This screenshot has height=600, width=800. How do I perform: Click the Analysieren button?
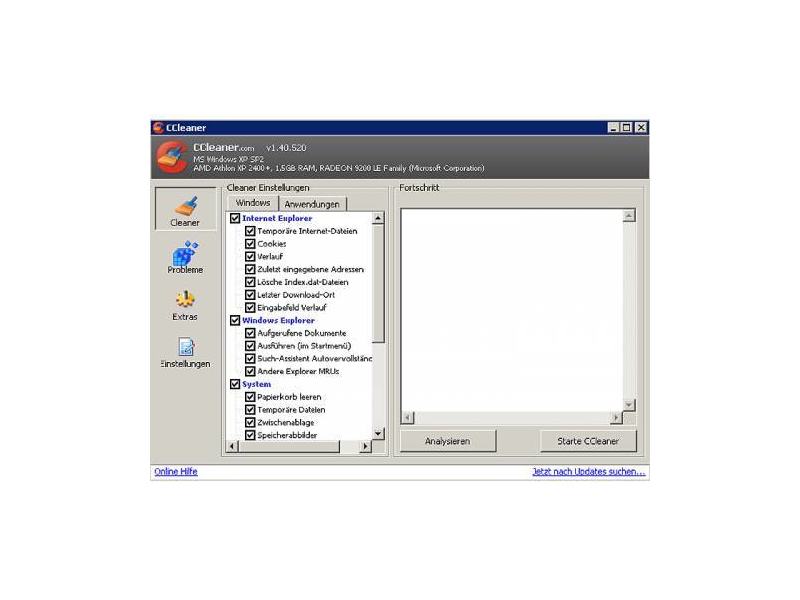[x=447, y=441]
